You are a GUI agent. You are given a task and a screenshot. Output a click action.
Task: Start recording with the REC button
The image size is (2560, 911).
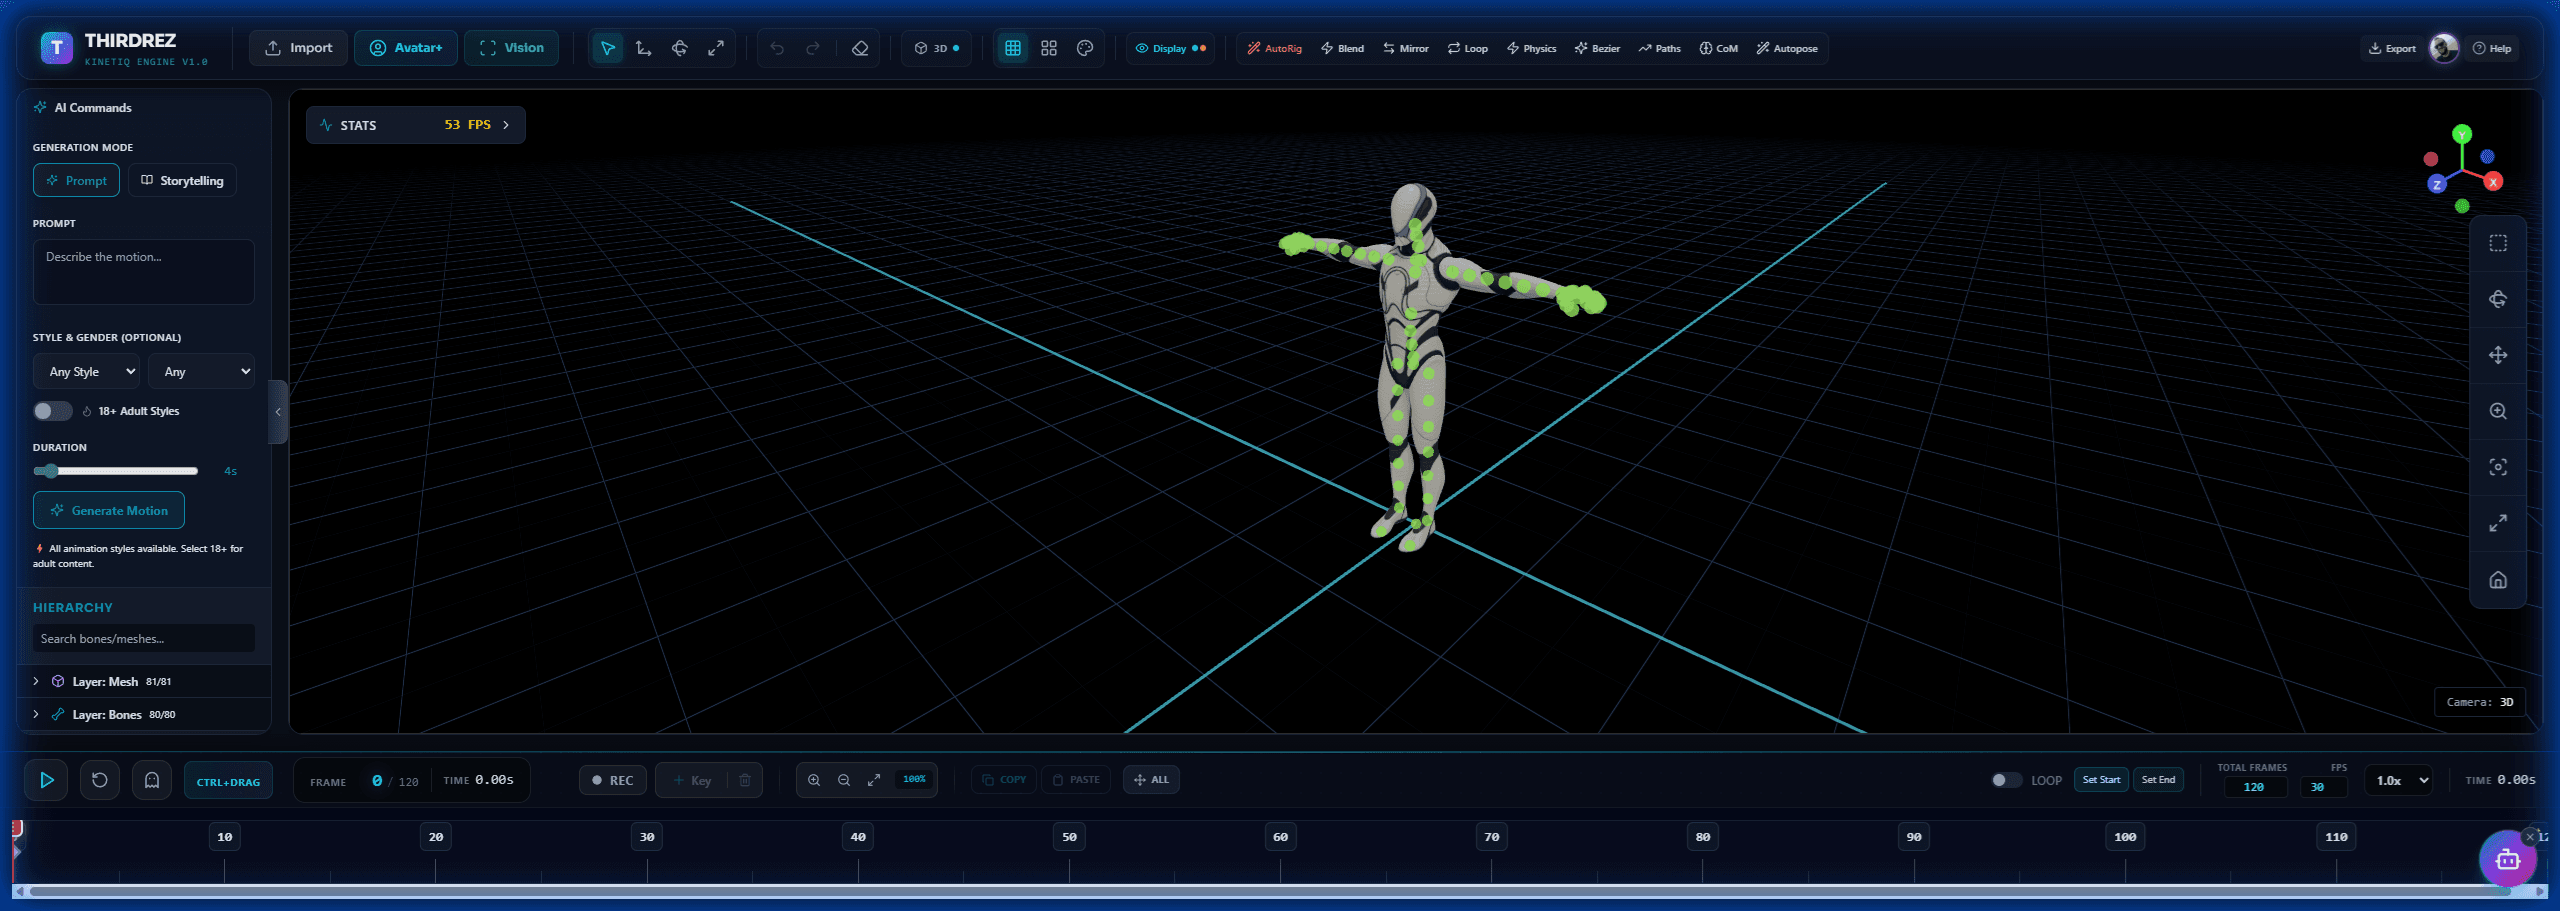[613, 779]
